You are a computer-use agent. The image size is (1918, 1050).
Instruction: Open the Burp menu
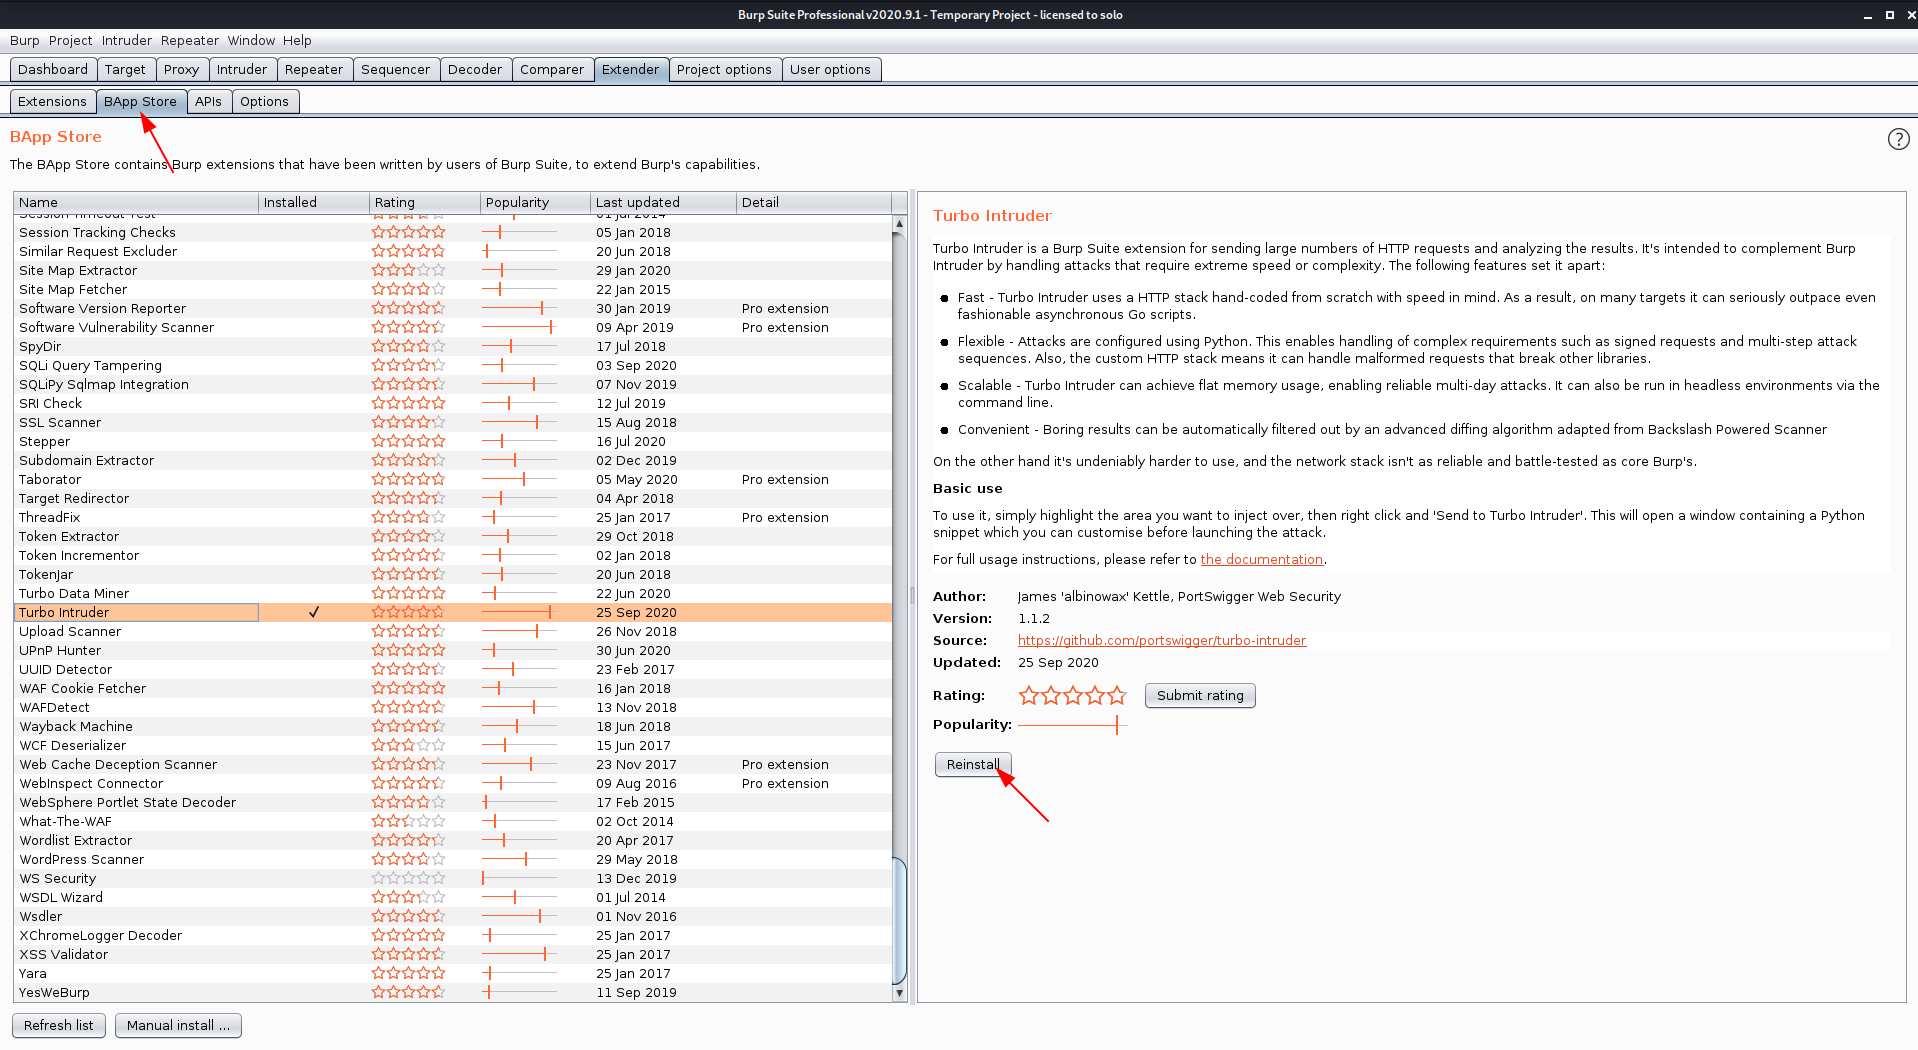pyautogui.click(x=25, y=41)
